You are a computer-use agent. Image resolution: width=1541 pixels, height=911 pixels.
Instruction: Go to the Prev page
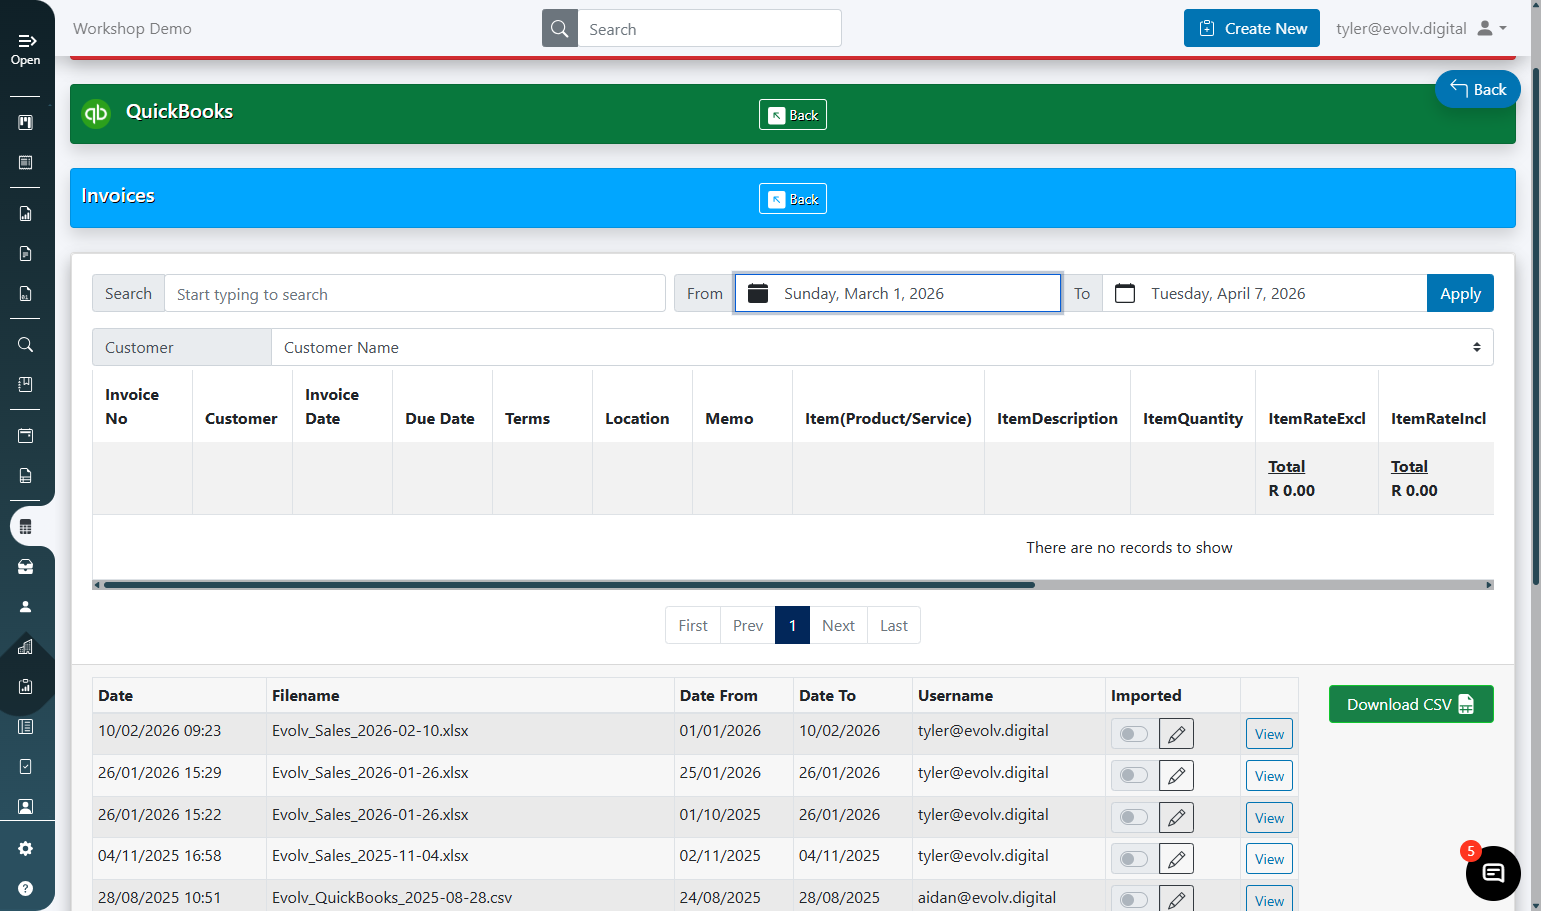pyautogui.click(x=748, y=625)
